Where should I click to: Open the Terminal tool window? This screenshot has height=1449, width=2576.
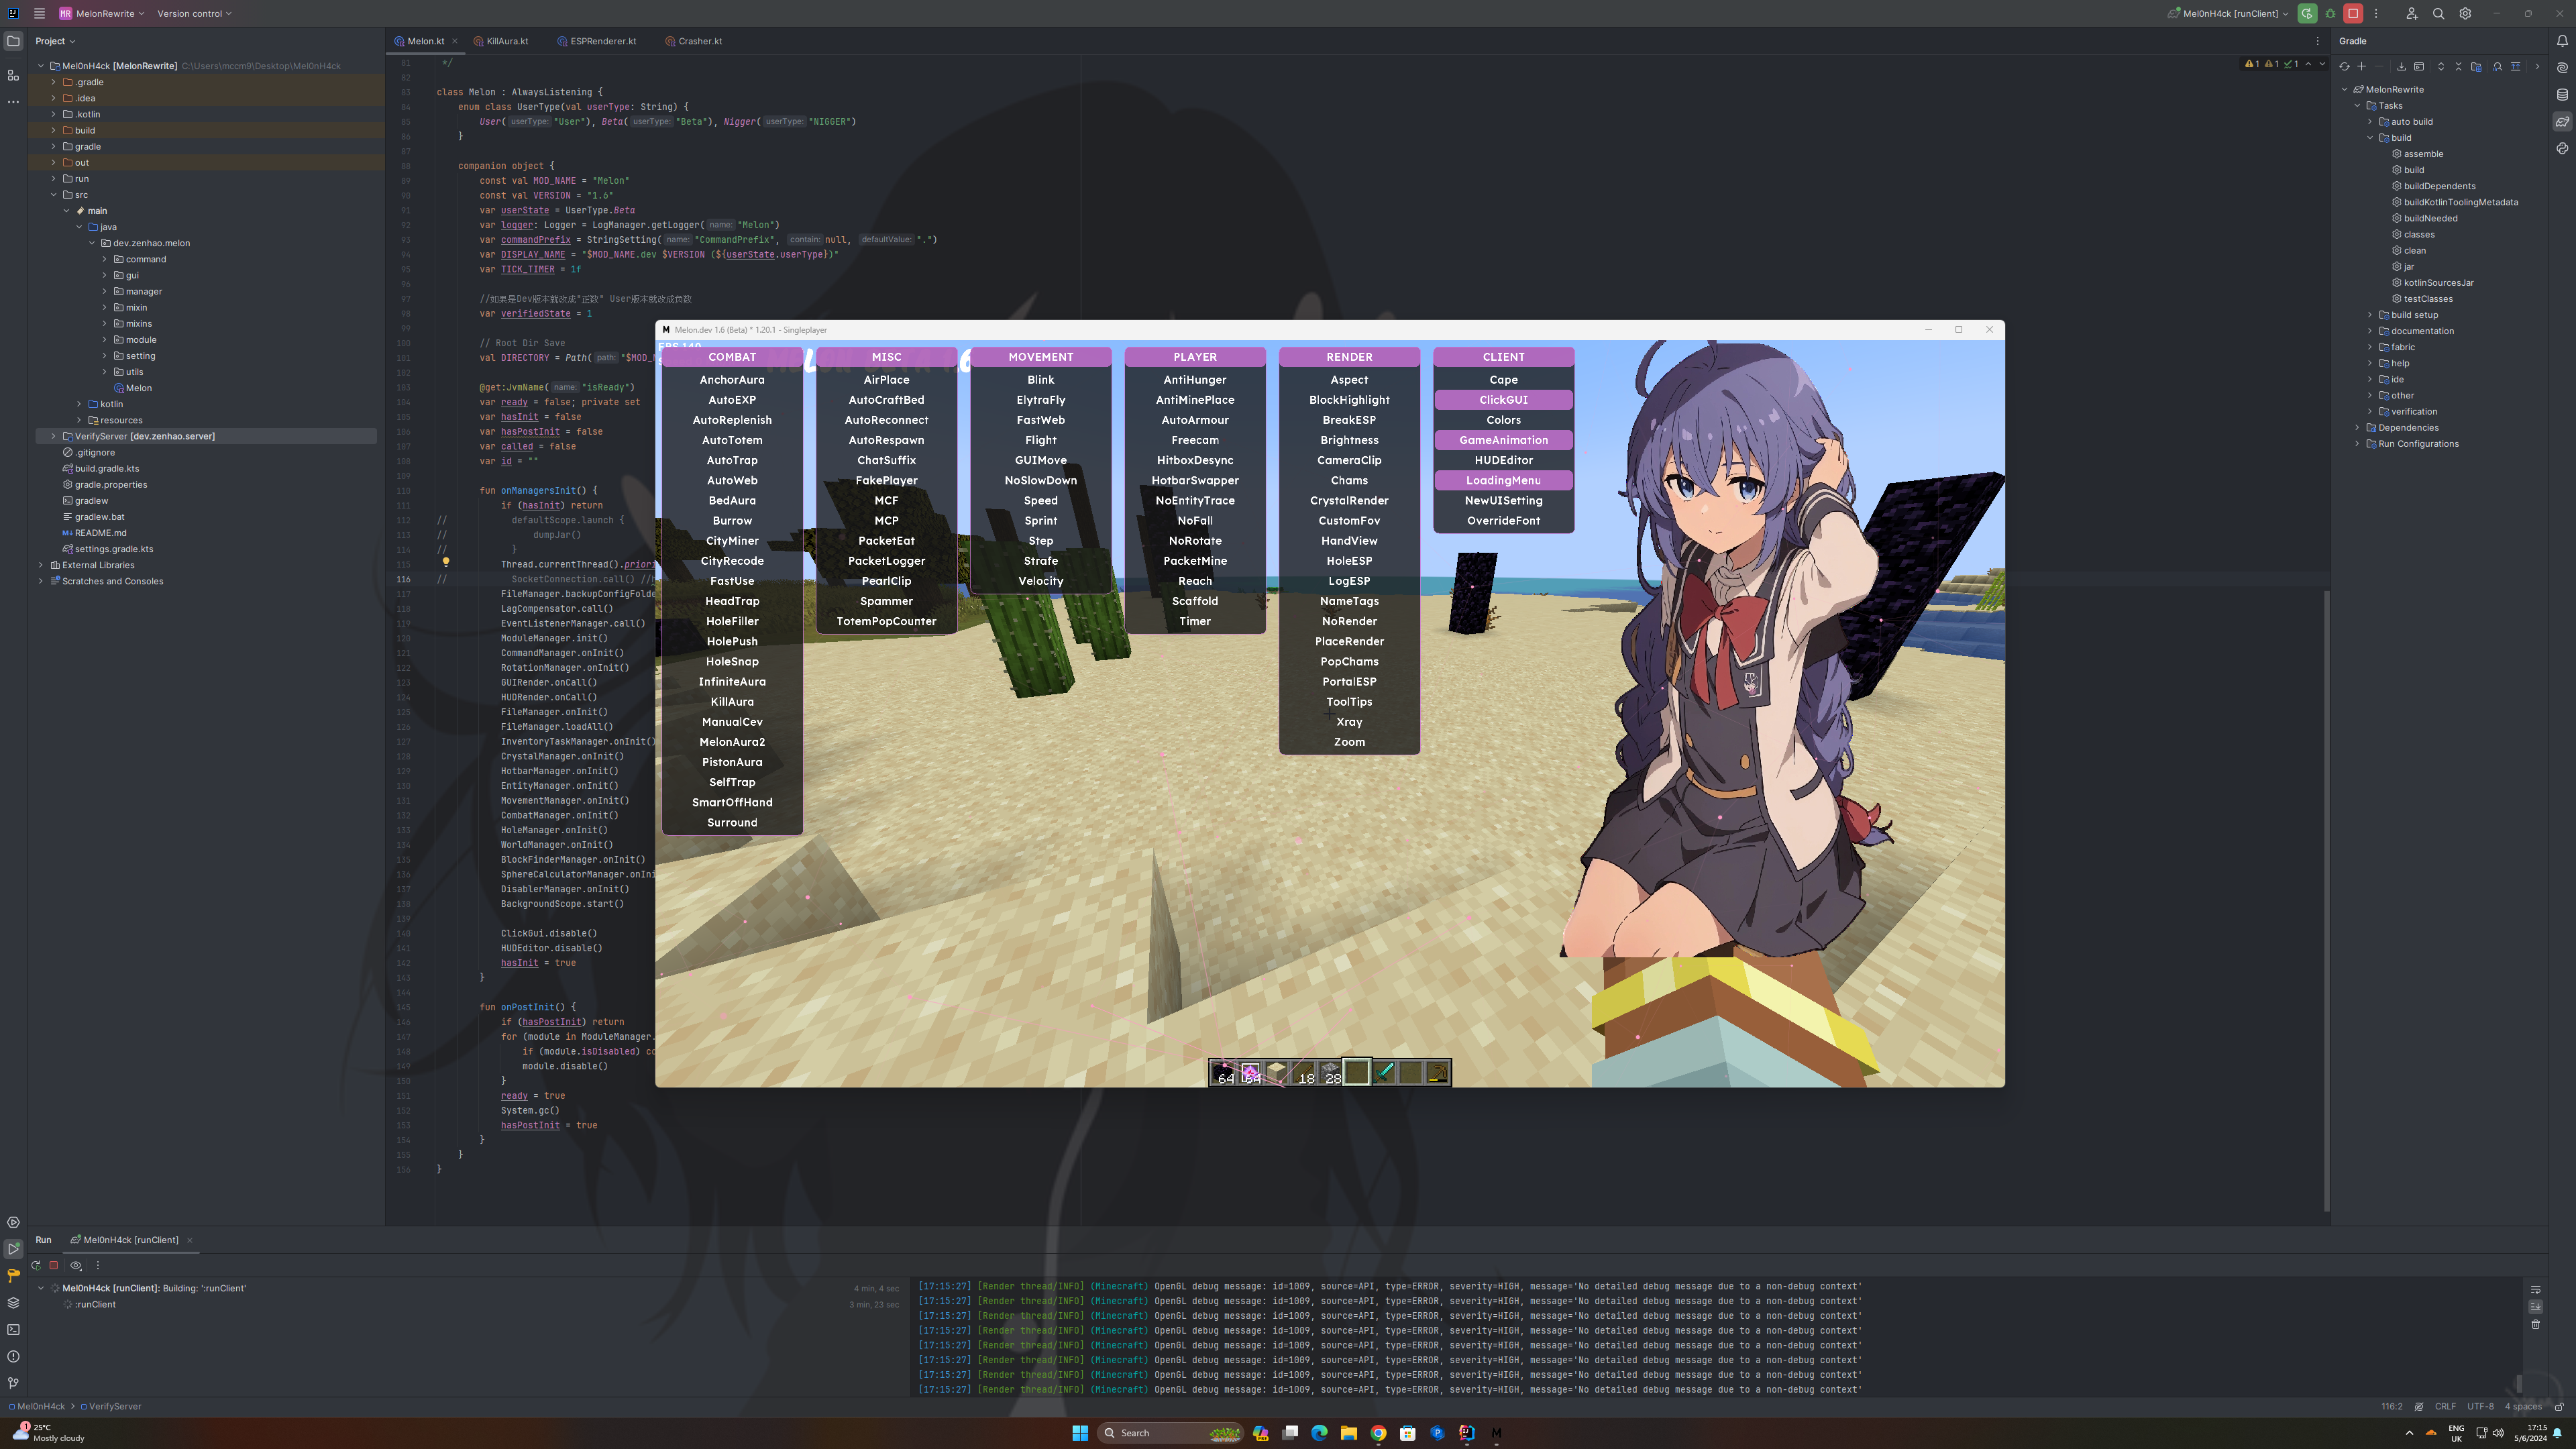pos(13,1330)
